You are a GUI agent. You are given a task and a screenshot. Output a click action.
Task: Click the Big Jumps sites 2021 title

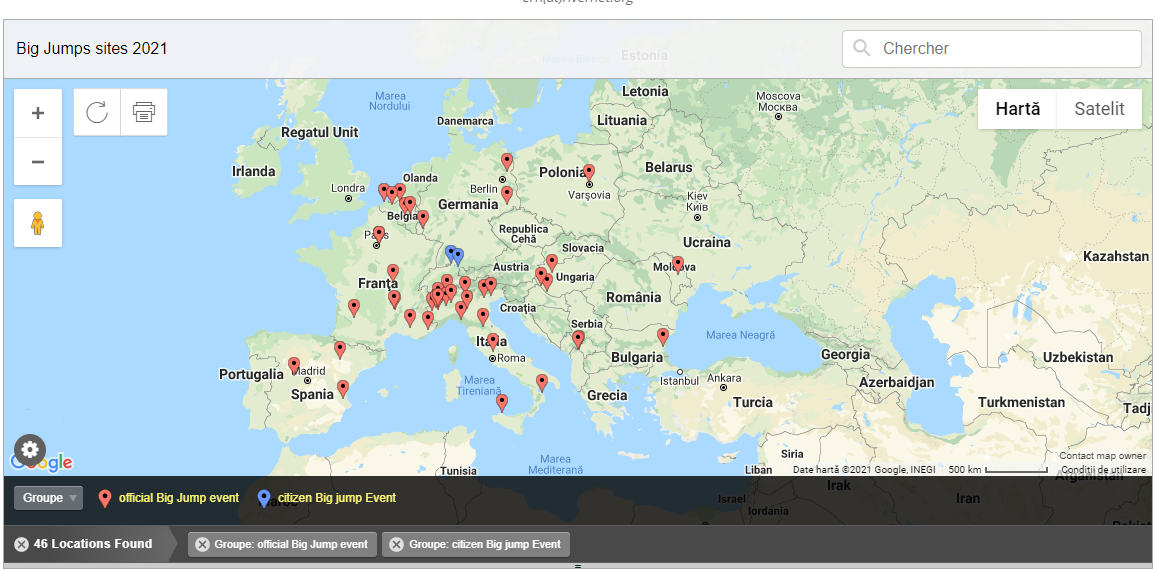coord(91,49)
